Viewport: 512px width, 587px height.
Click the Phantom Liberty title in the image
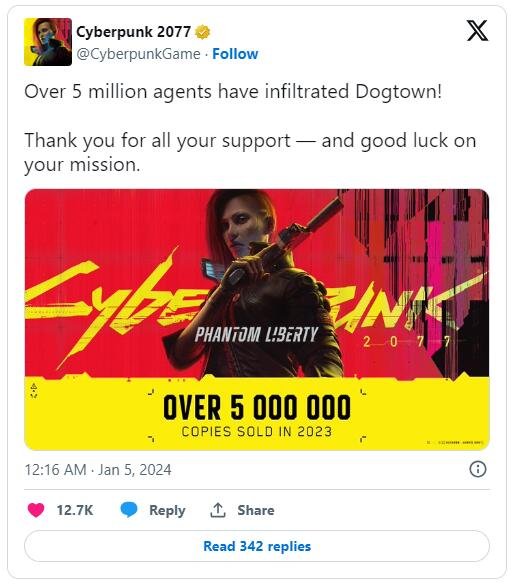(256, 334)
